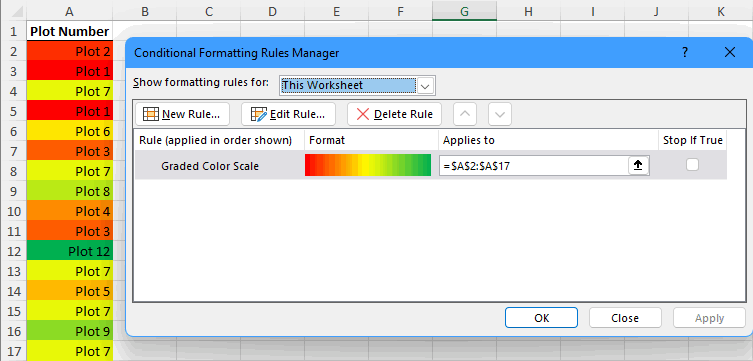
Task: Click 'Rule (applied in order shown)' header
Action: pos(219,140)
